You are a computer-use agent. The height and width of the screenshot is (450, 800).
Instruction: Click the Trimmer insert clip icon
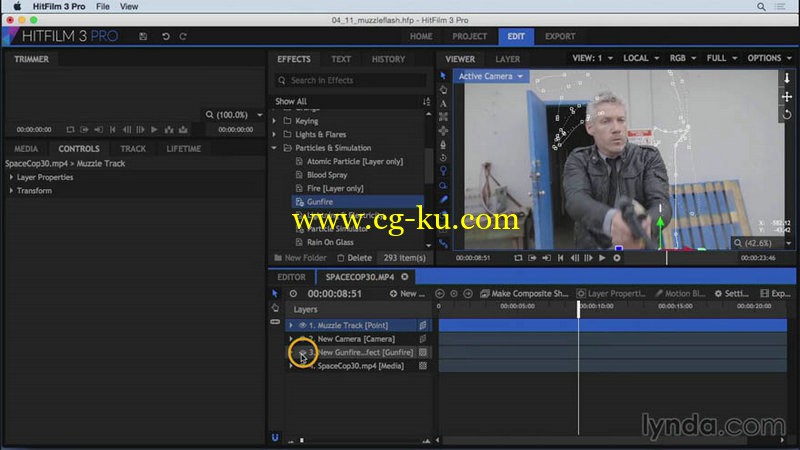tap(169, 130)
